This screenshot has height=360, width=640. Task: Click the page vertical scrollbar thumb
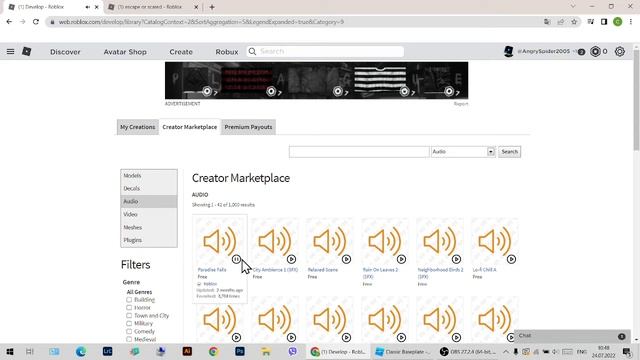[x=636, y=100]
